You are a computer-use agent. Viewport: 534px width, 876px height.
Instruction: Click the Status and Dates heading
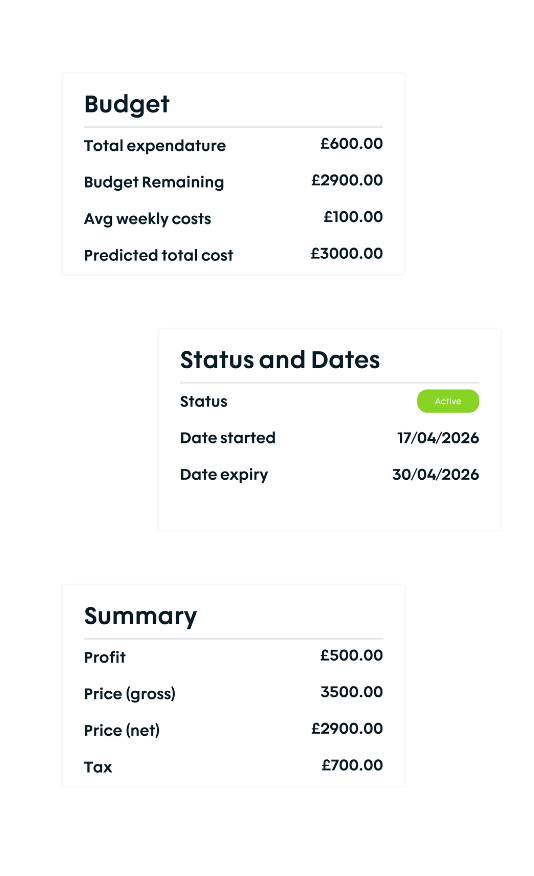click(279, 360)
